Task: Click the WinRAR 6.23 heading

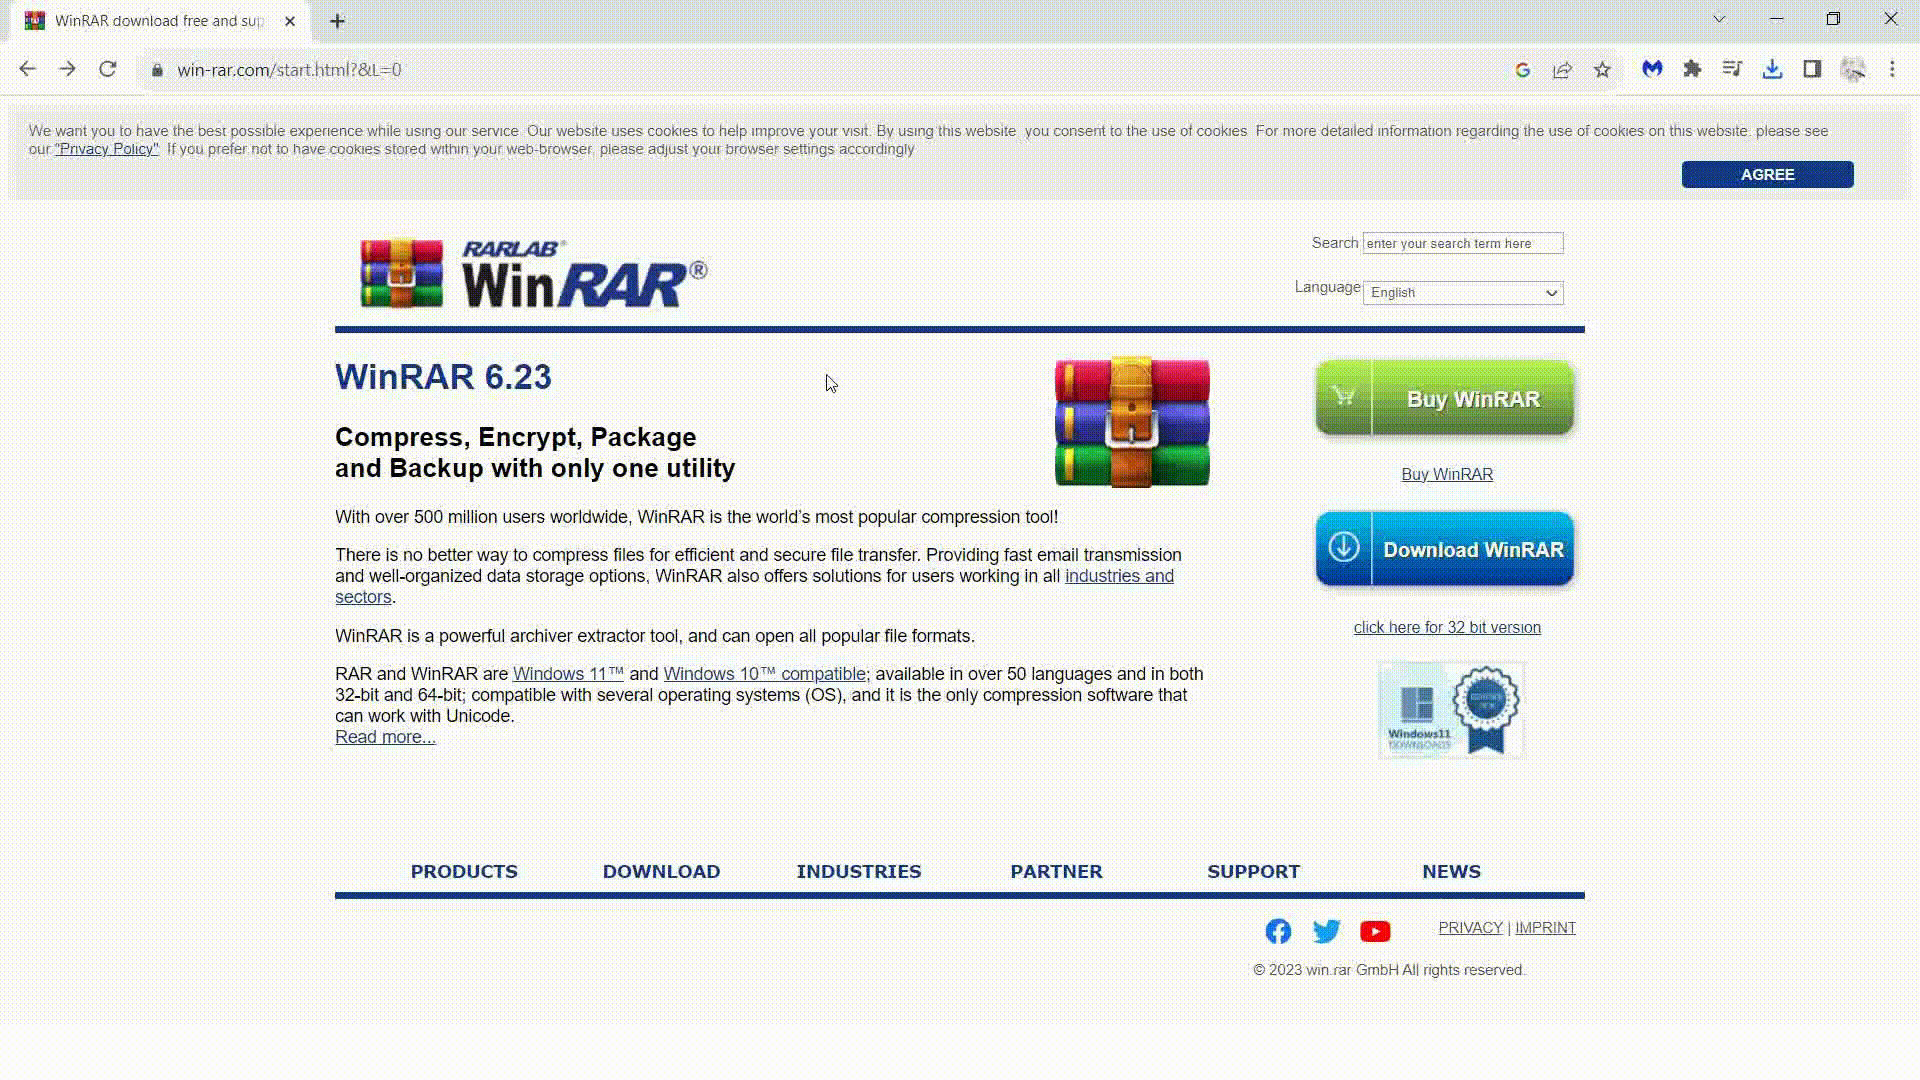Action: [x=443, y=377]
